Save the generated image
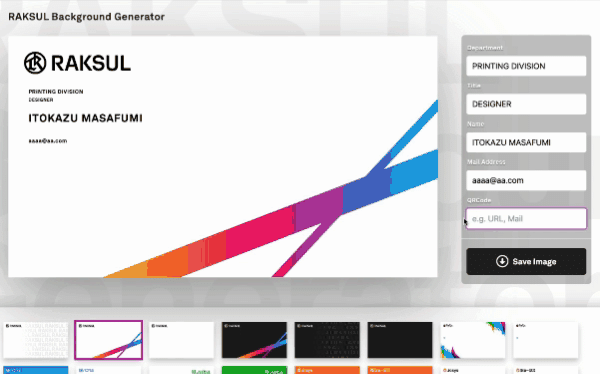This screenshot has height=374, width=600. click(526, 261)
